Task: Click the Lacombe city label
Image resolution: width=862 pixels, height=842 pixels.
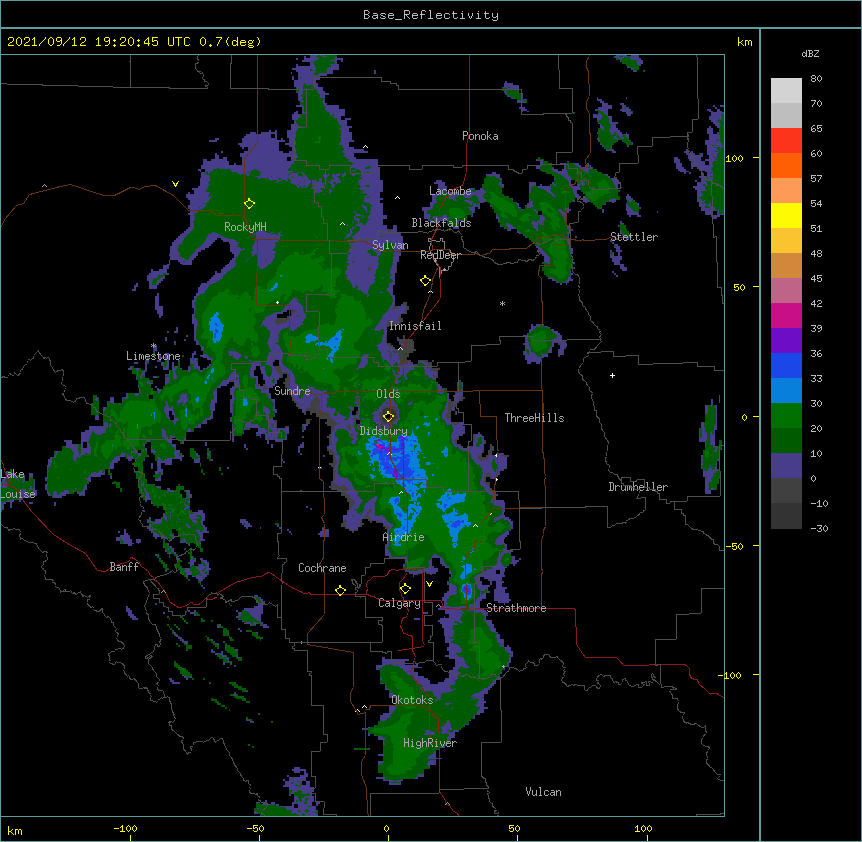Action: (x=450, y=191)
